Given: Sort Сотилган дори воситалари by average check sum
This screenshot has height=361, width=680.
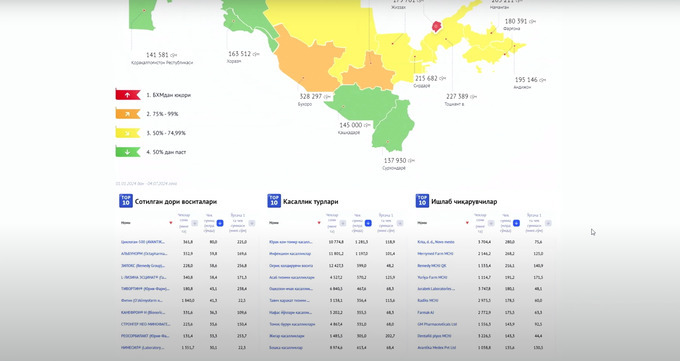Looking at the screenshot, I should pos(252,223).
